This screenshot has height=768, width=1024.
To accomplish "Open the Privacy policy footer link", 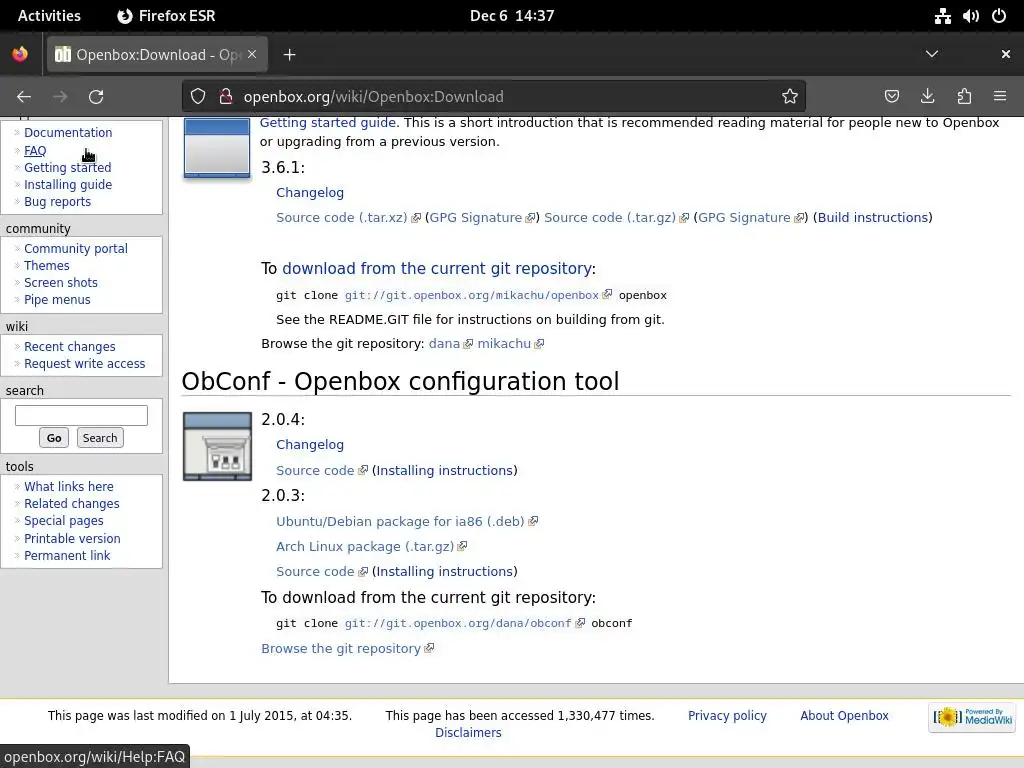I will (x=727, y=716).
